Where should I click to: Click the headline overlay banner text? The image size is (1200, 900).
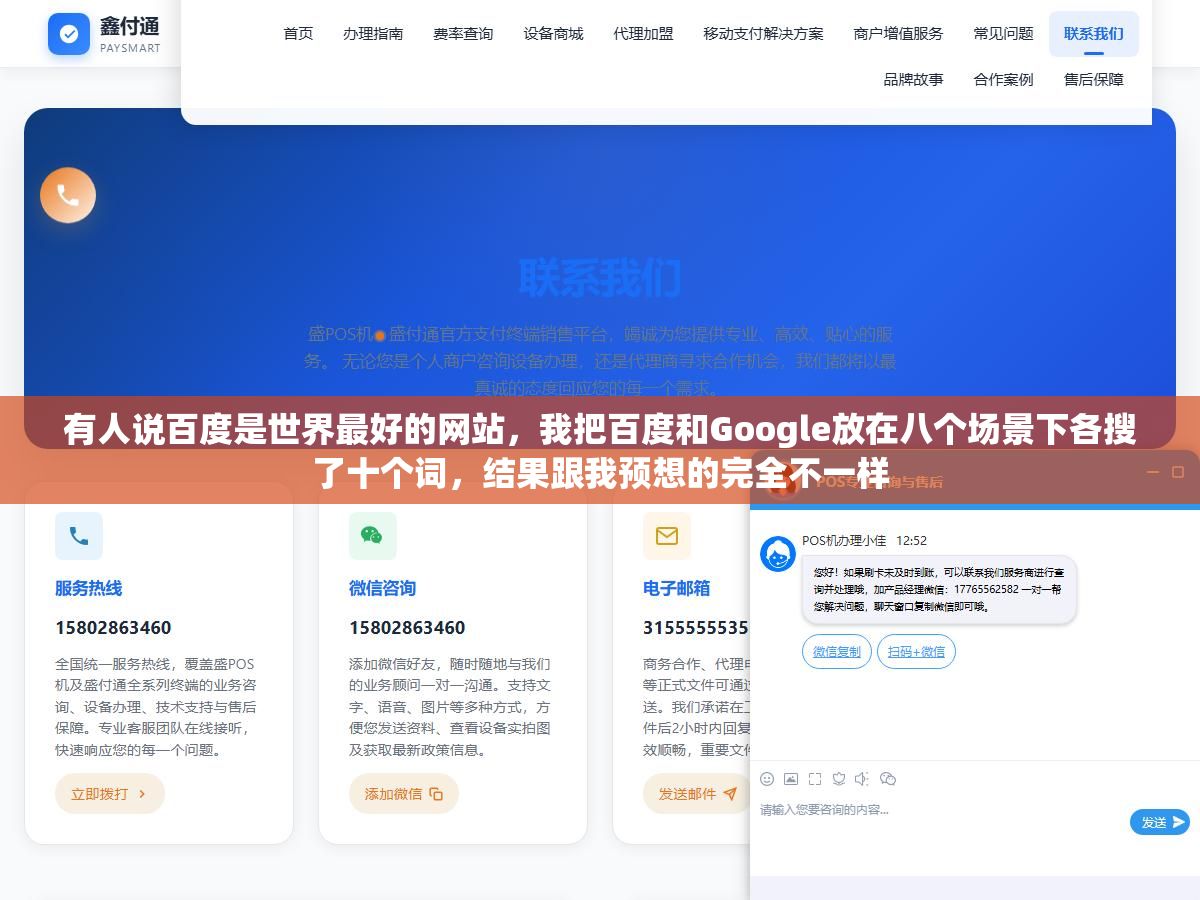[600, 450]
